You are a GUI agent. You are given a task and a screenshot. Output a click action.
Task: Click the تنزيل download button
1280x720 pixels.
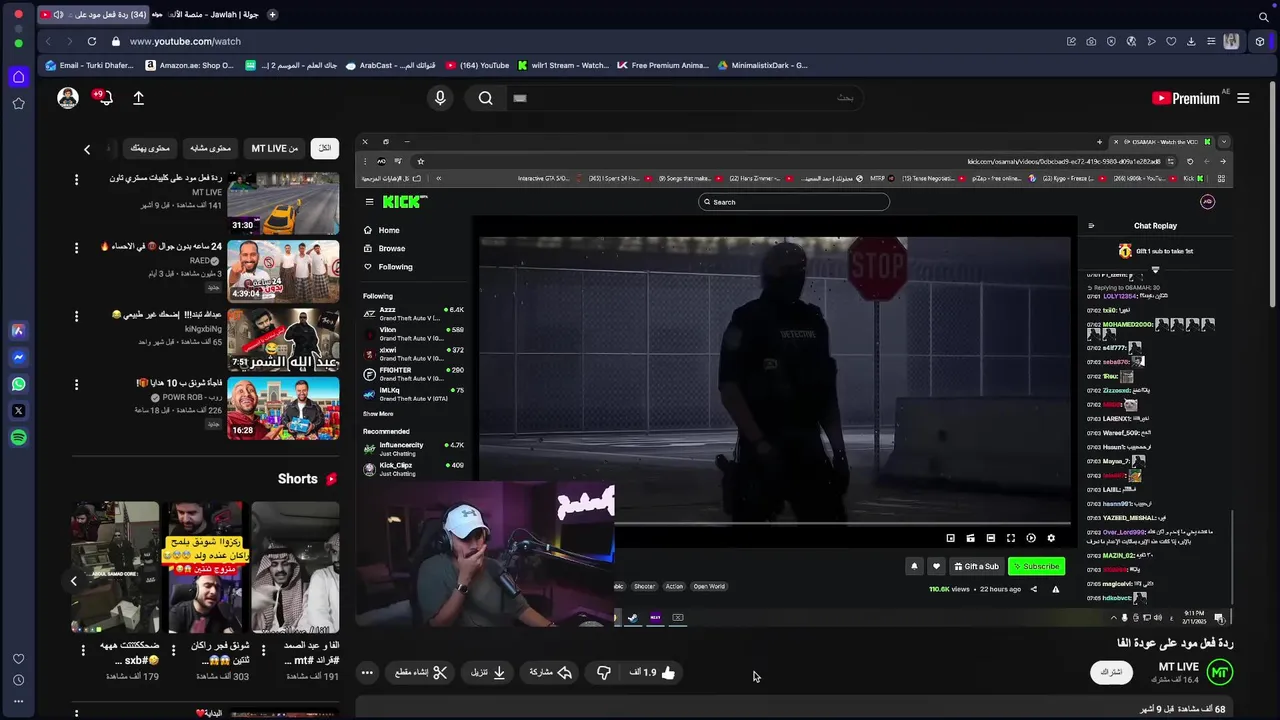click(489, 672)
